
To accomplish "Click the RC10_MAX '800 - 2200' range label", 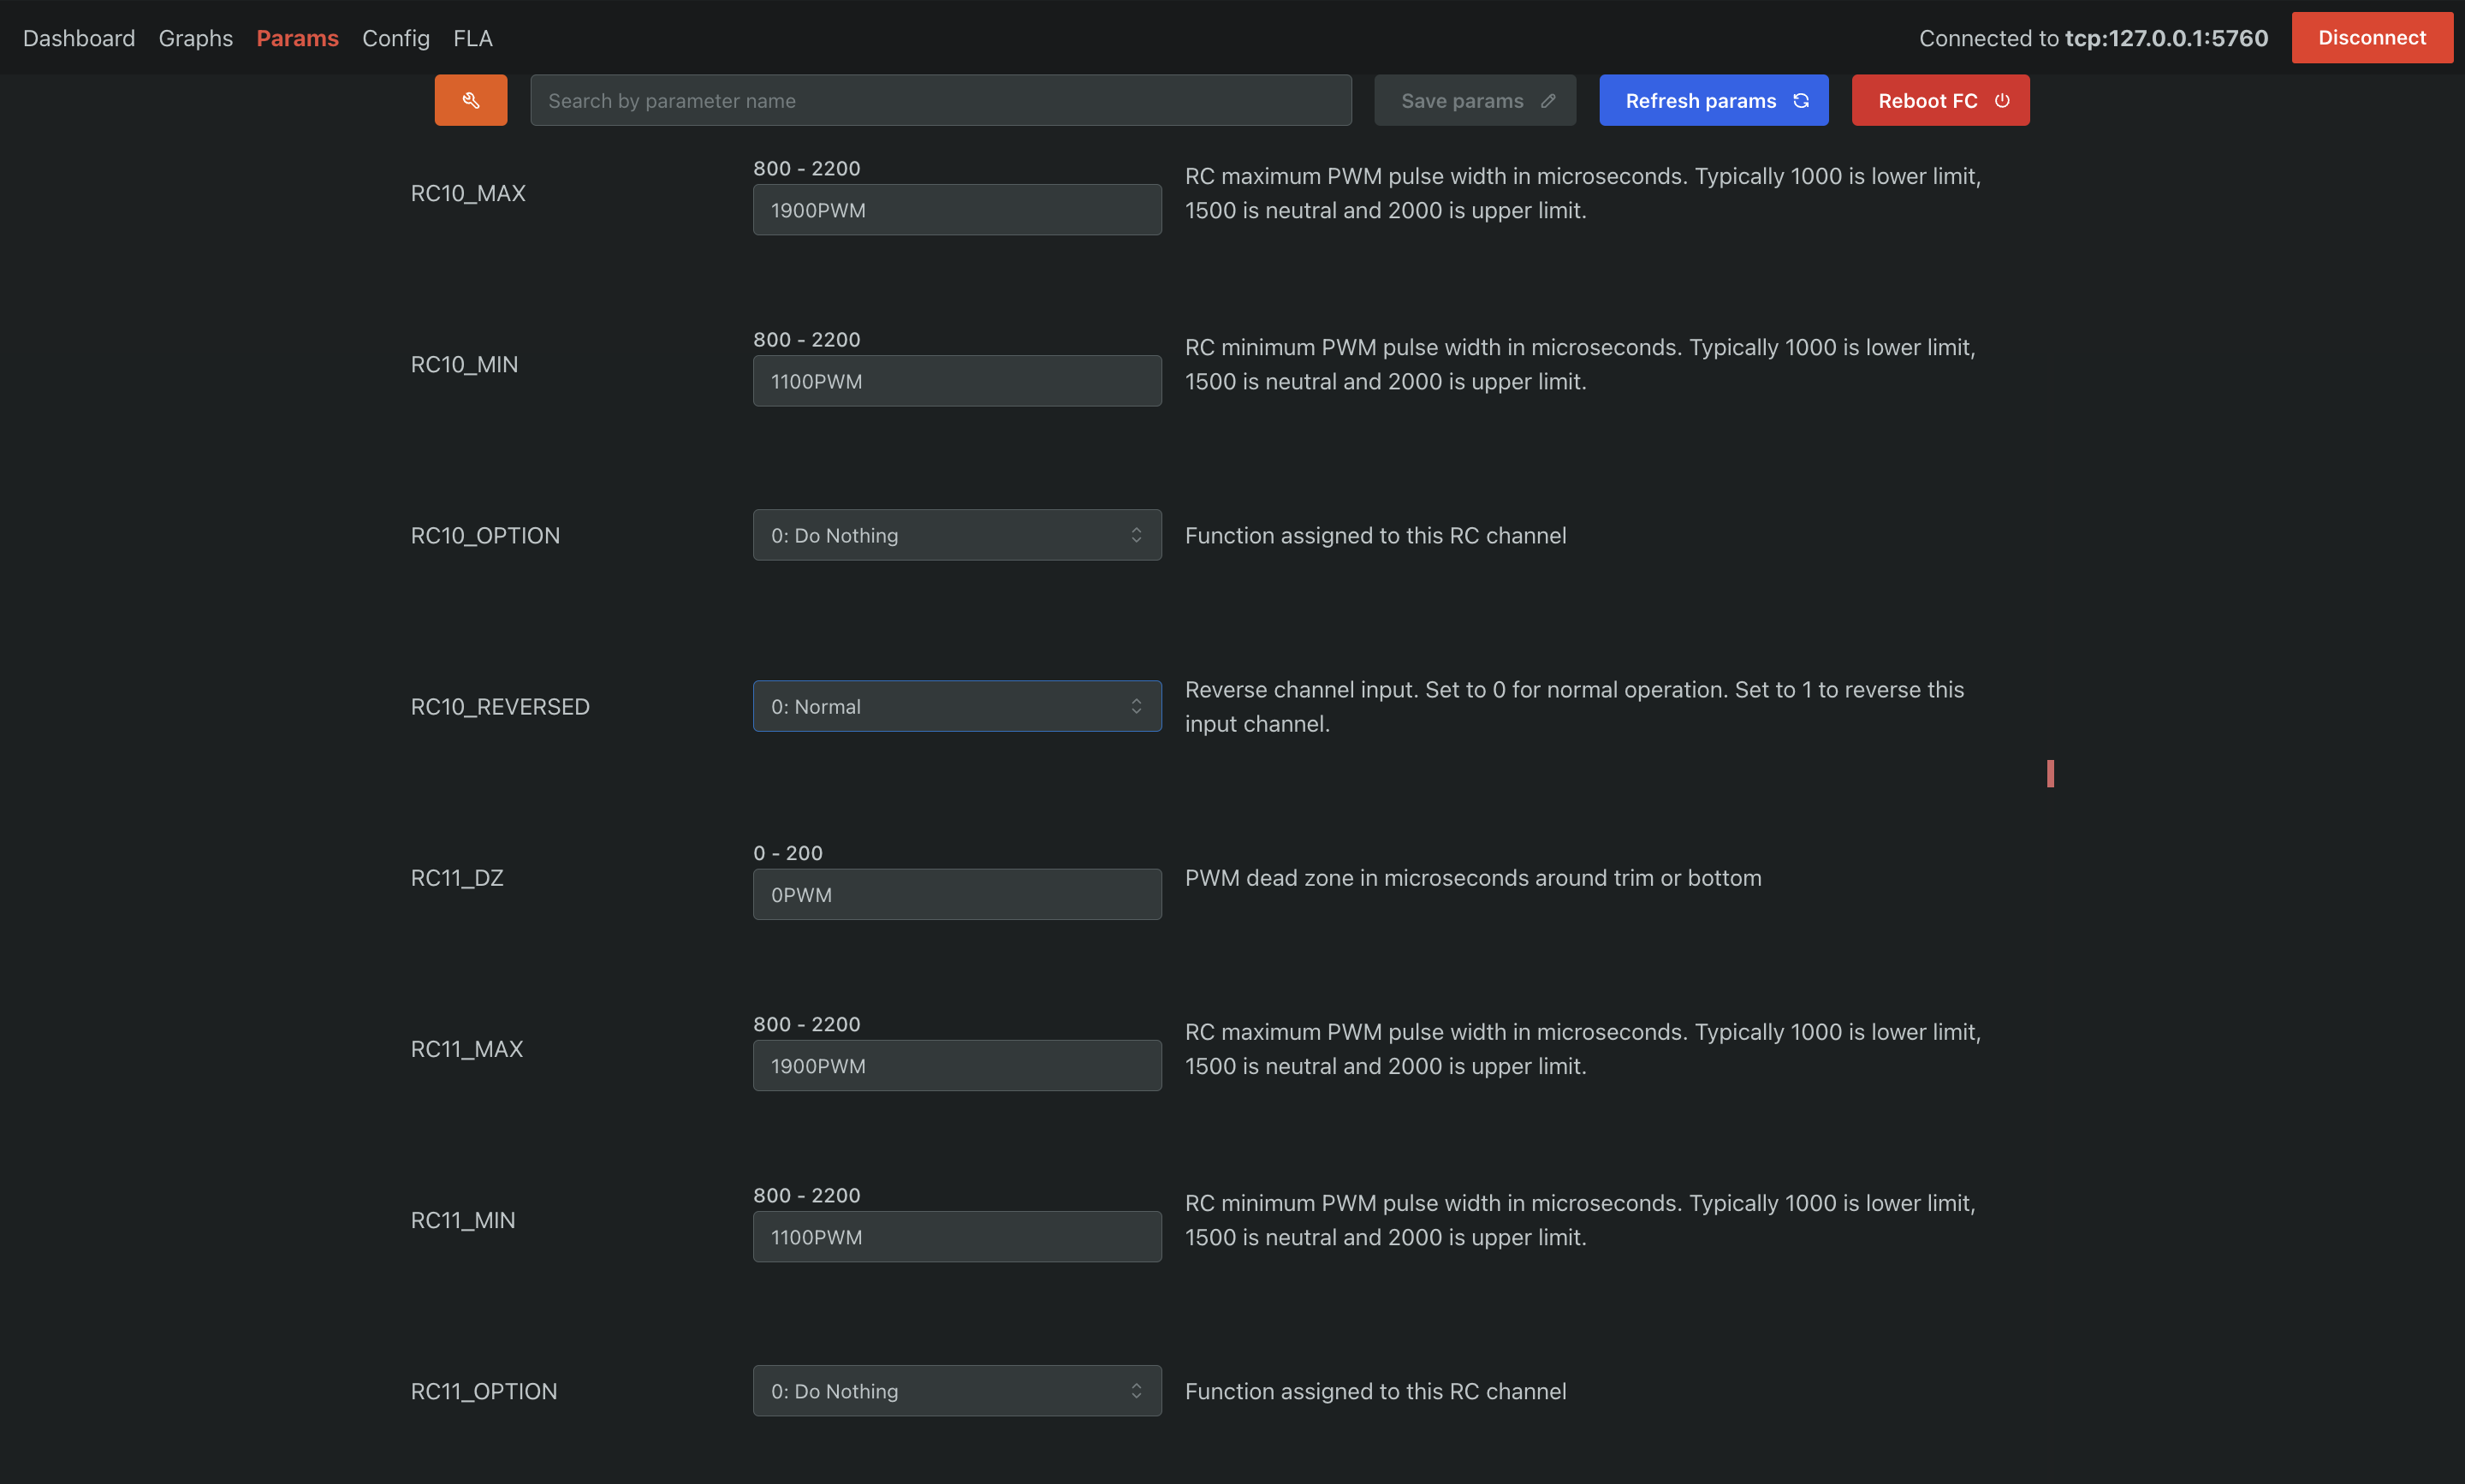I will click(806, 168).
